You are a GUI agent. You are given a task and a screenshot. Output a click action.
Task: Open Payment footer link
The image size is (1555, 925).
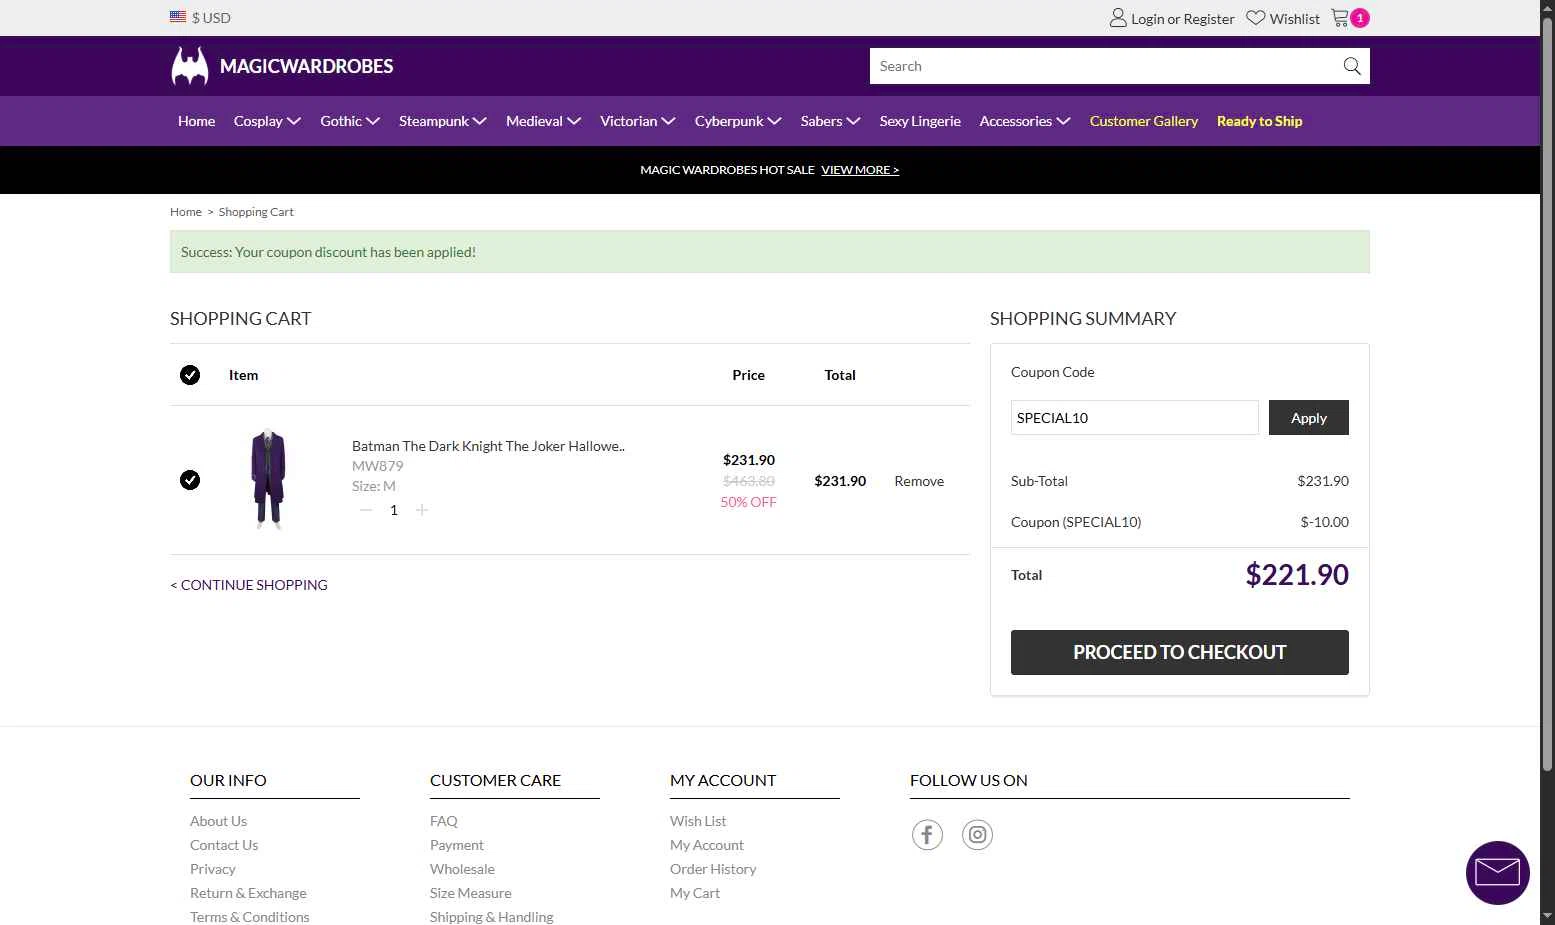(457, 845)
